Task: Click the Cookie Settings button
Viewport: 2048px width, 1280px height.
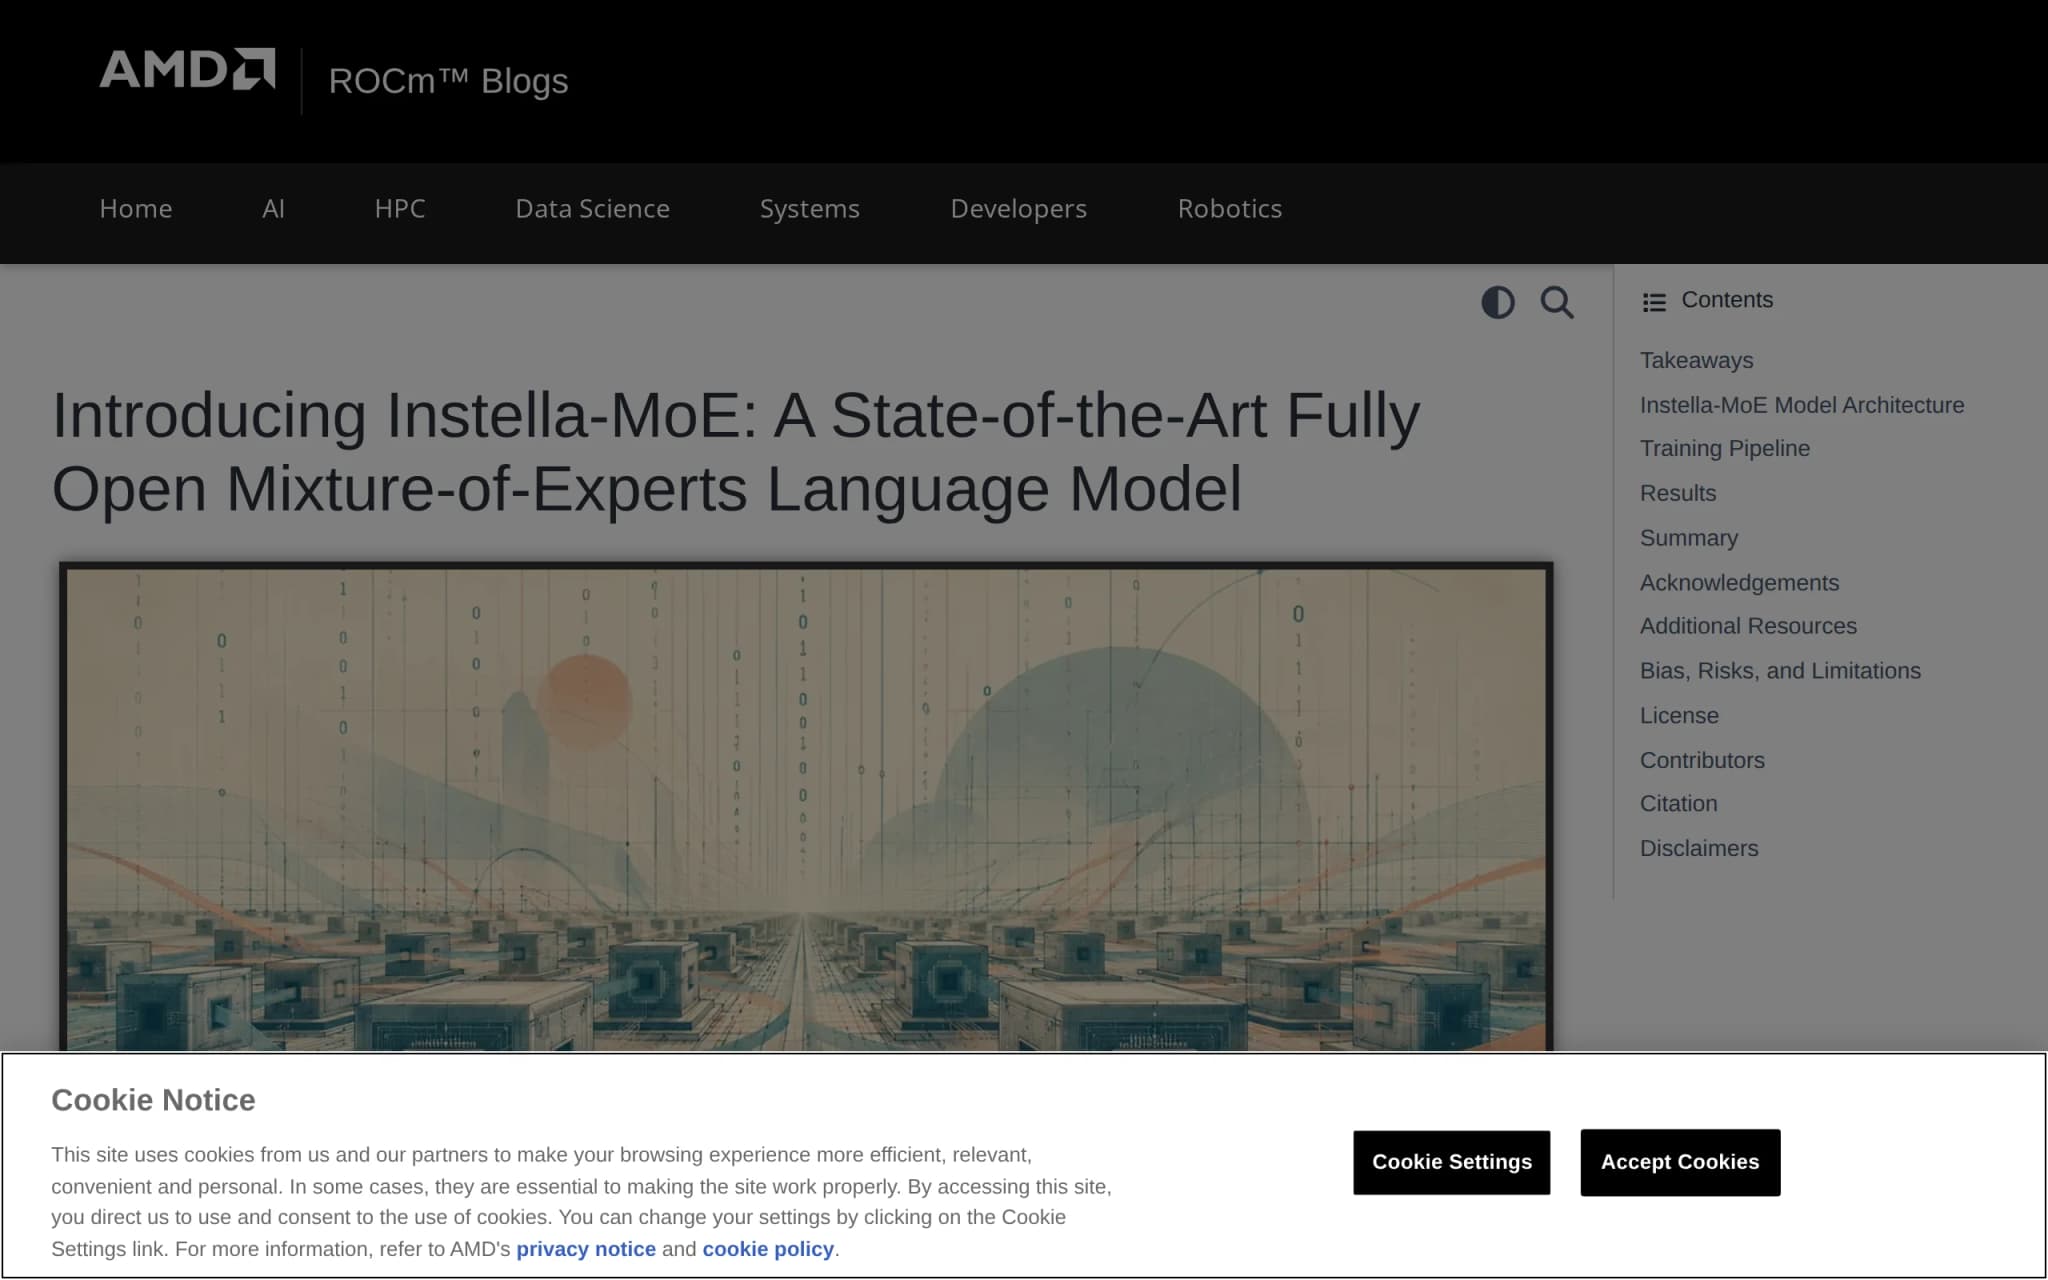Action: click(x=1451, y=1162)
